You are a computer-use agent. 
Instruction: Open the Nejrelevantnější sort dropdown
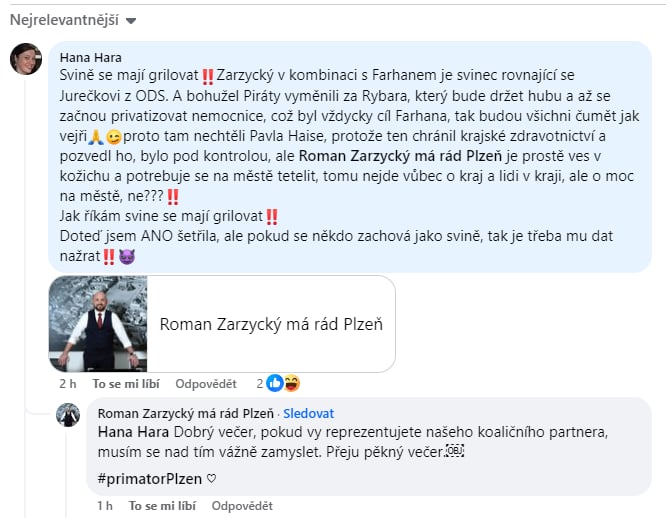[x=73, y=20]
